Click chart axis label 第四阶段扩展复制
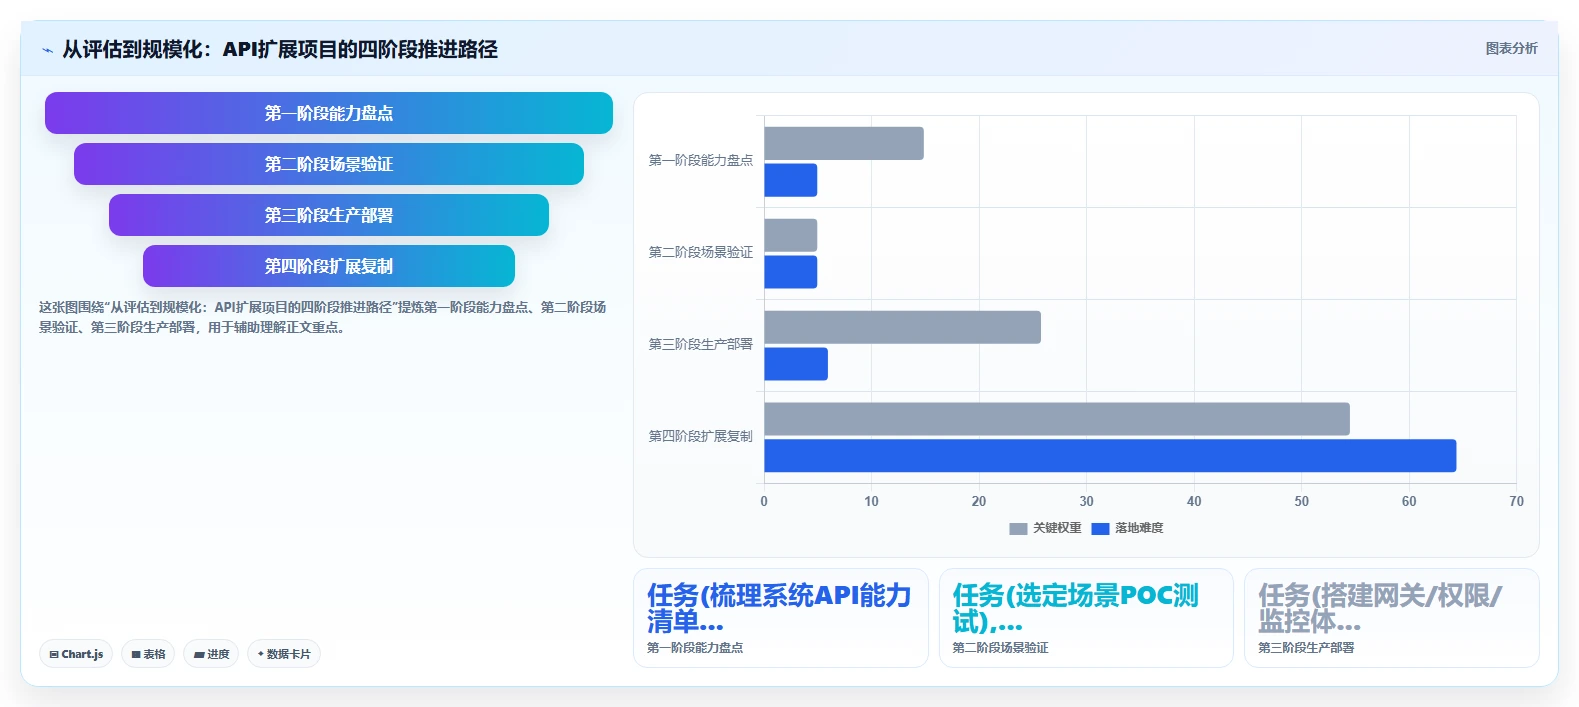The image size is (1579, 707). 701,436
